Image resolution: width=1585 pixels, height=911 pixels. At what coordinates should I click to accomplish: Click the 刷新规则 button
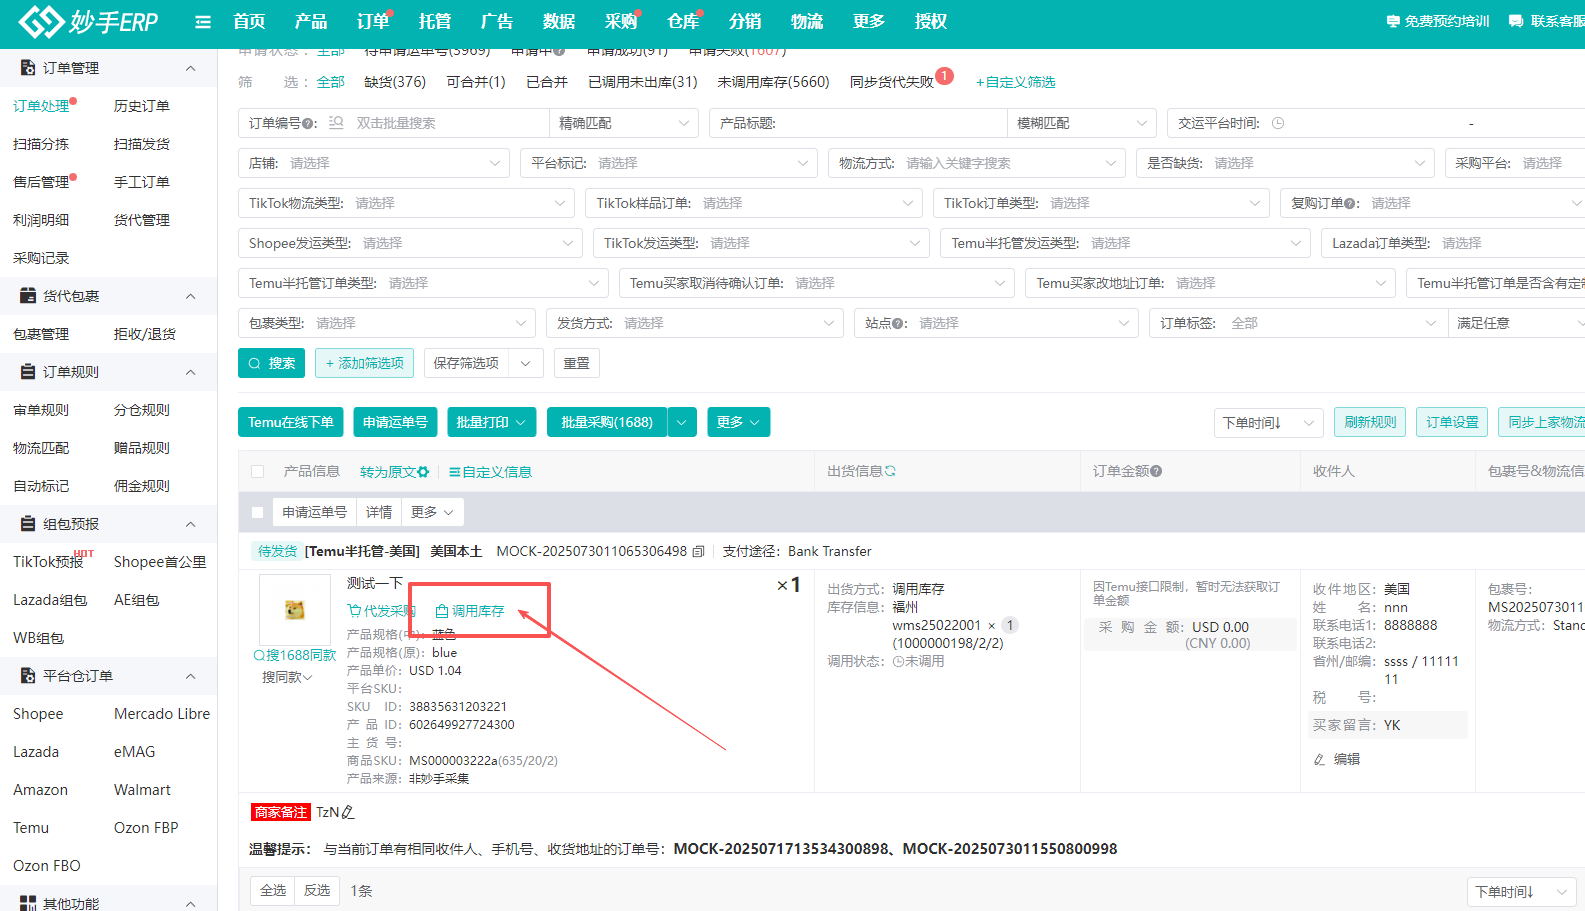[1370, 422]
